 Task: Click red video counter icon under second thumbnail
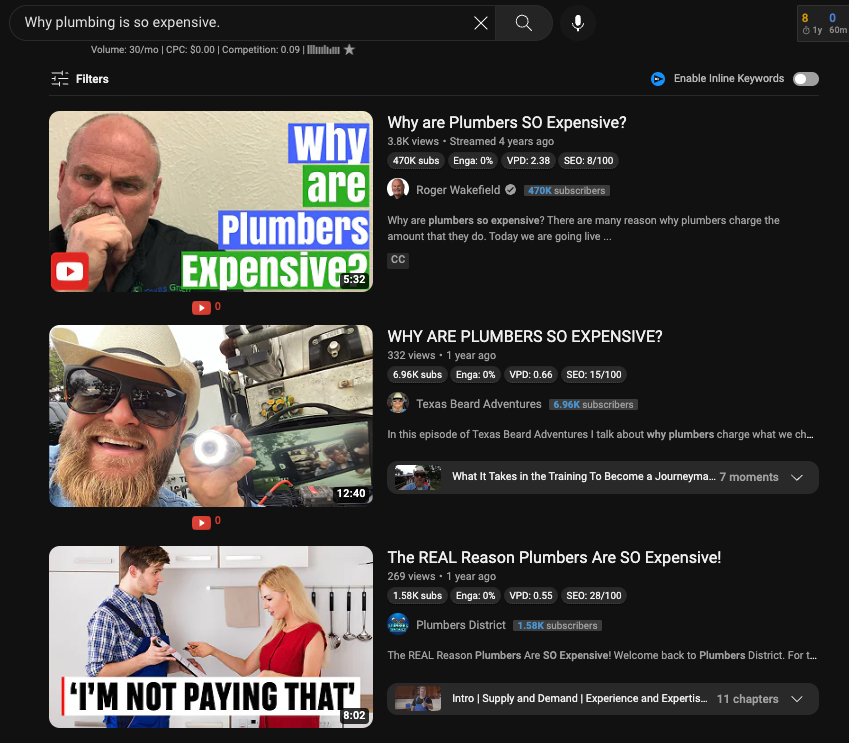[201, 523]
